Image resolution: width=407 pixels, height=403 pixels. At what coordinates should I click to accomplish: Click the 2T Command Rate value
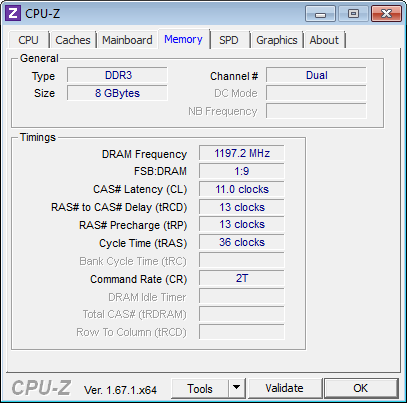pos(242,278)
